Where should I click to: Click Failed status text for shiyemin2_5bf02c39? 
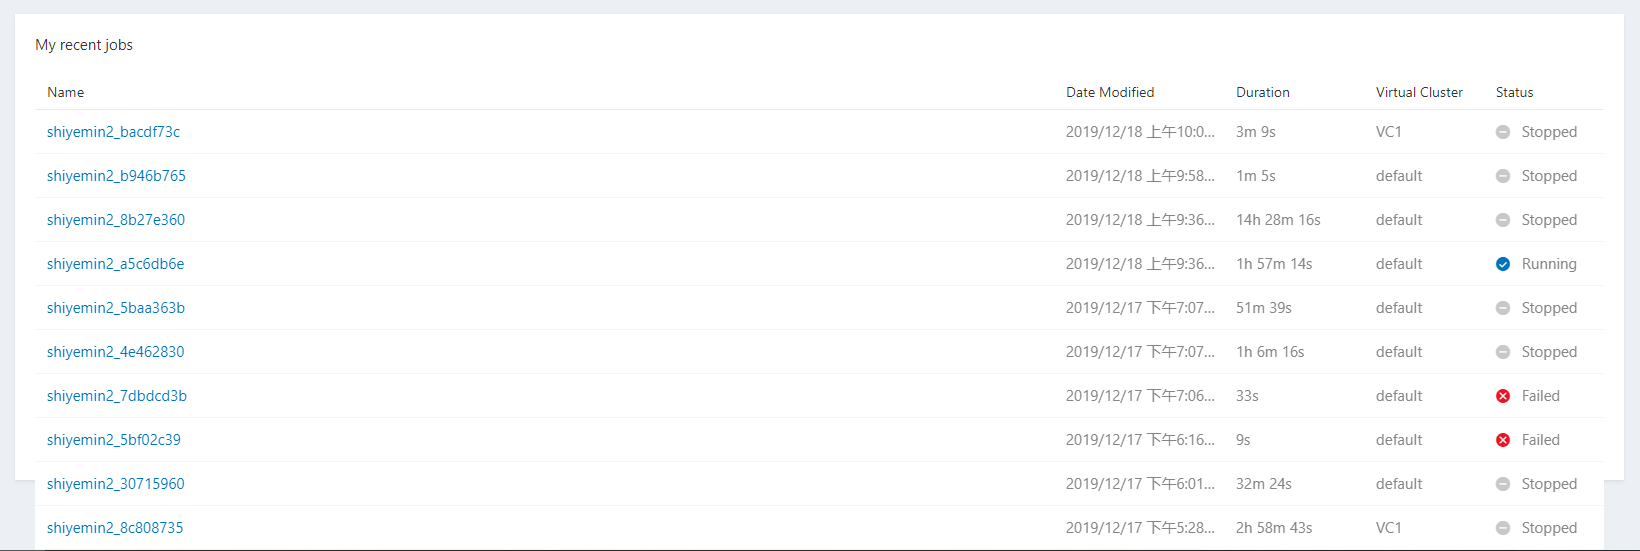1541,440
